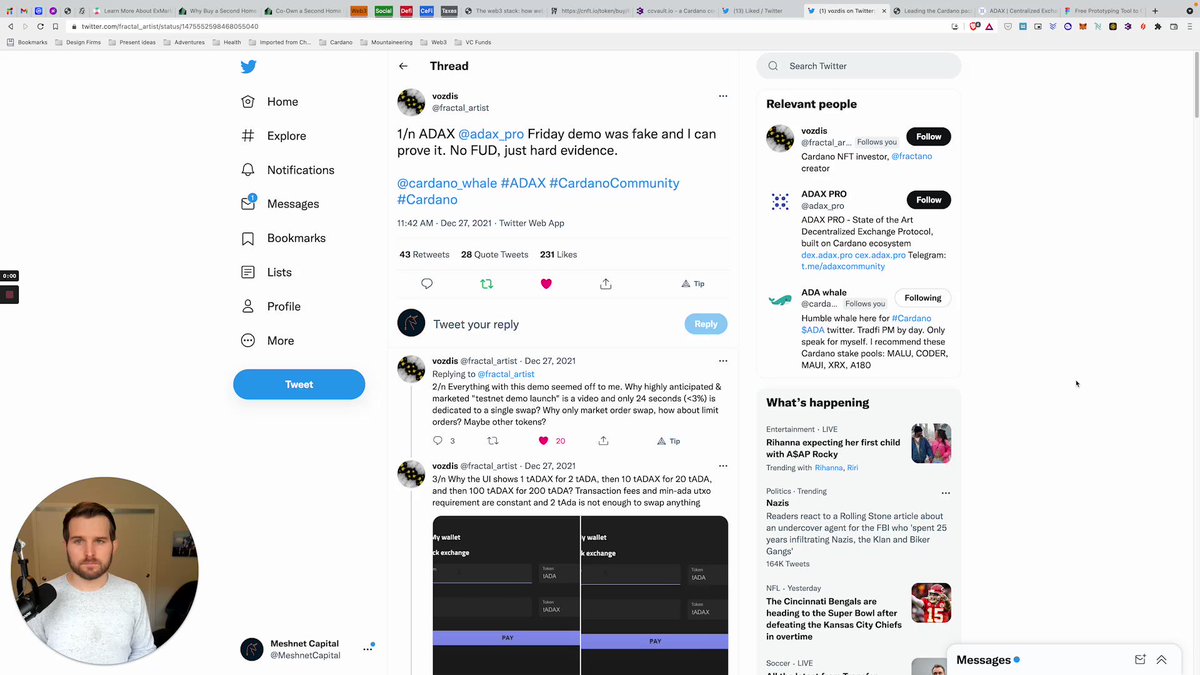This screenshot has height=675, width=1200.
Task: Open VC Funds bookmarks folder
Action: coord(472,42)
